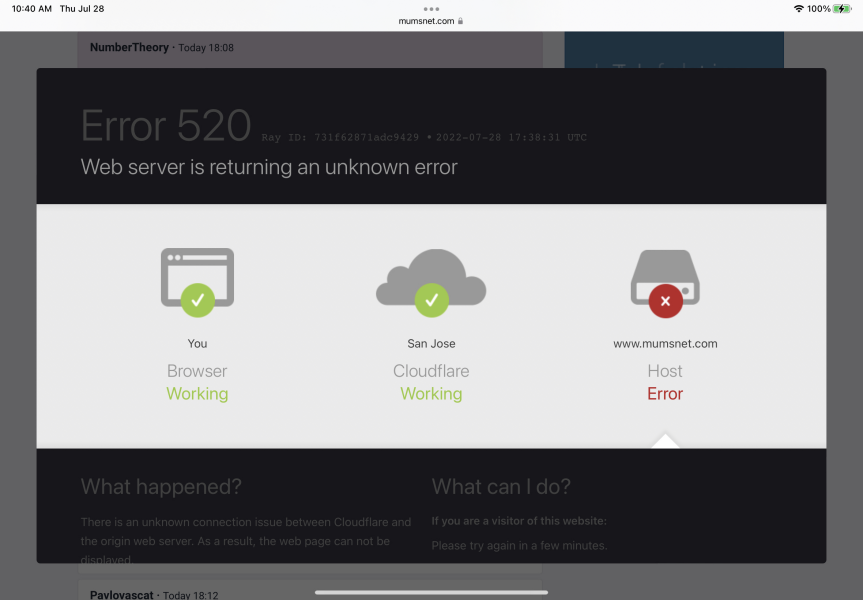Screen dimensions: 863x600
Task: Click the white disclosure arrow beneath the Host icon
Action: point(664,440)
